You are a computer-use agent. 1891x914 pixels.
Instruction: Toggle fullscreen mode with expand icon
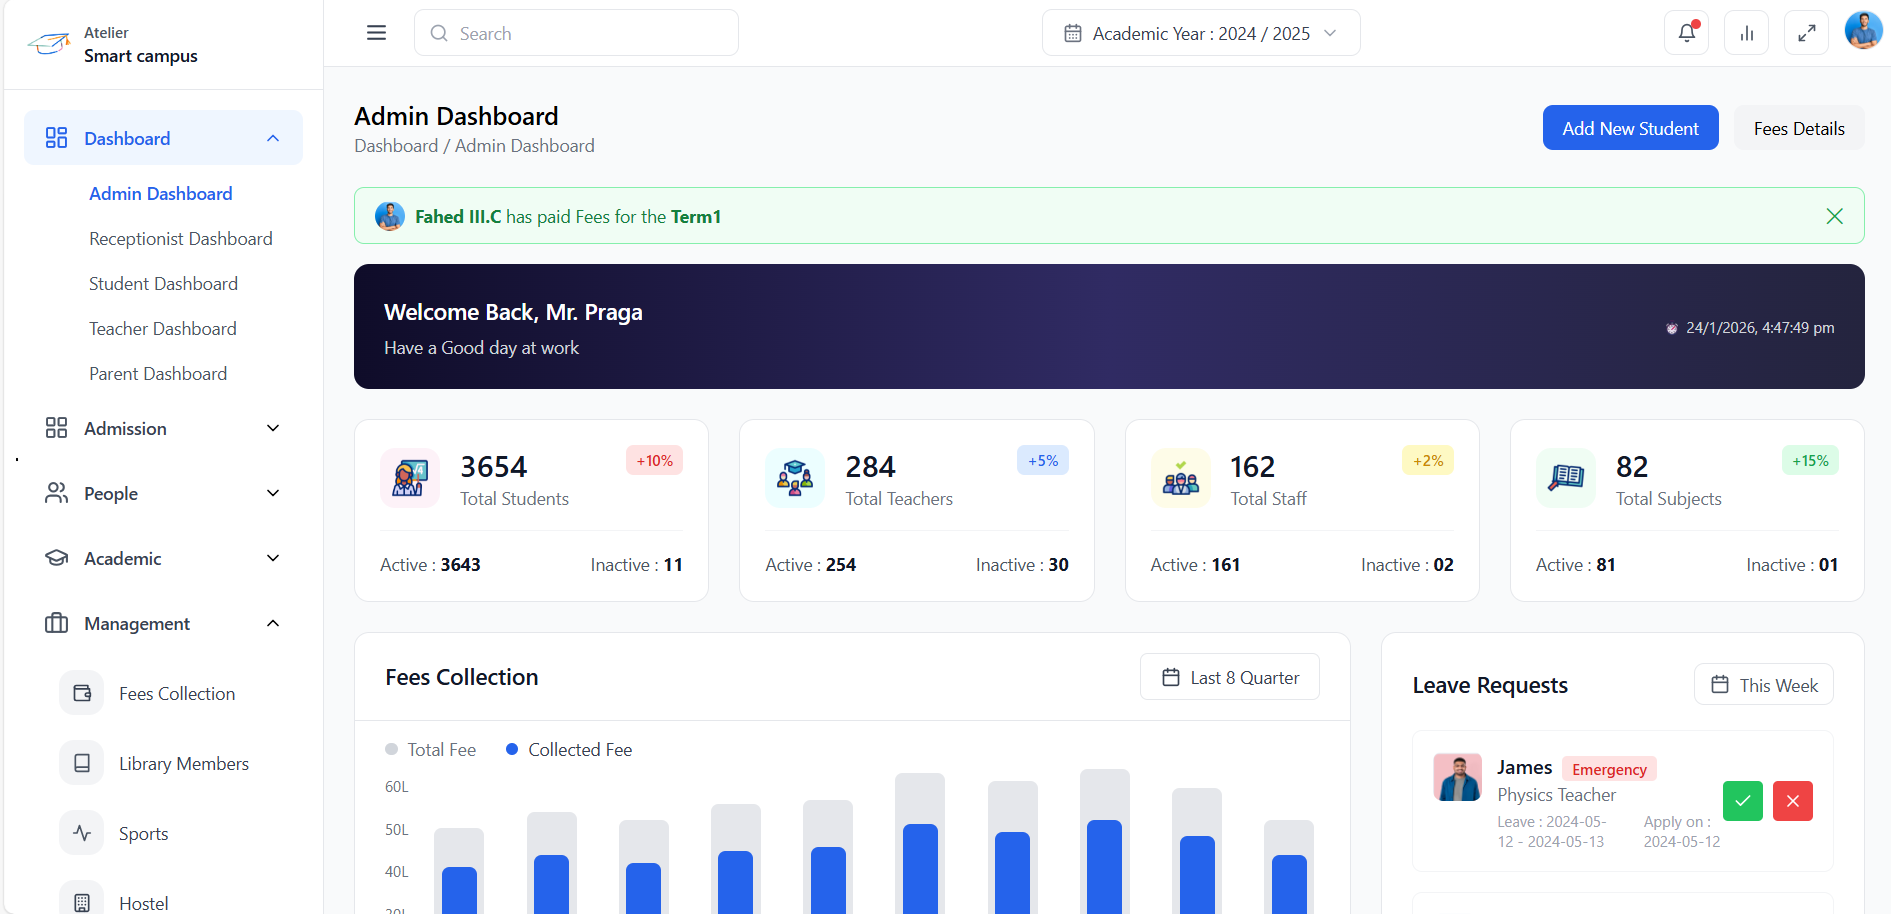1806,33
